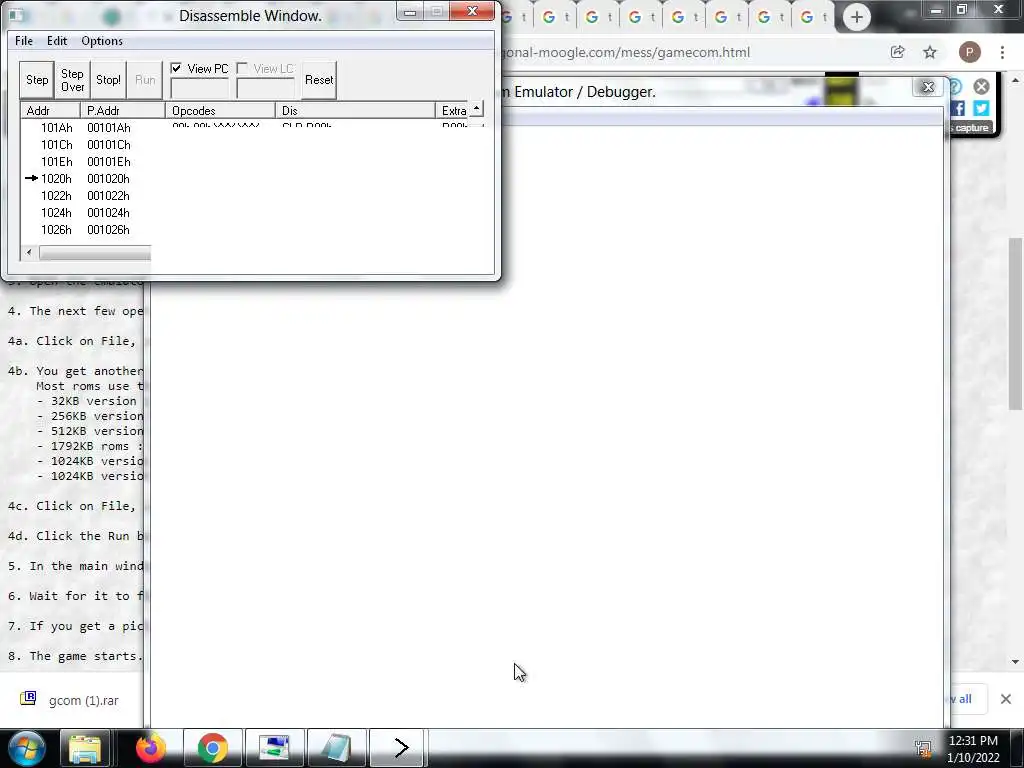Screen dimensions: 1024x768
Task: Toggle the View PC checkbox
Action: (176, 68)
